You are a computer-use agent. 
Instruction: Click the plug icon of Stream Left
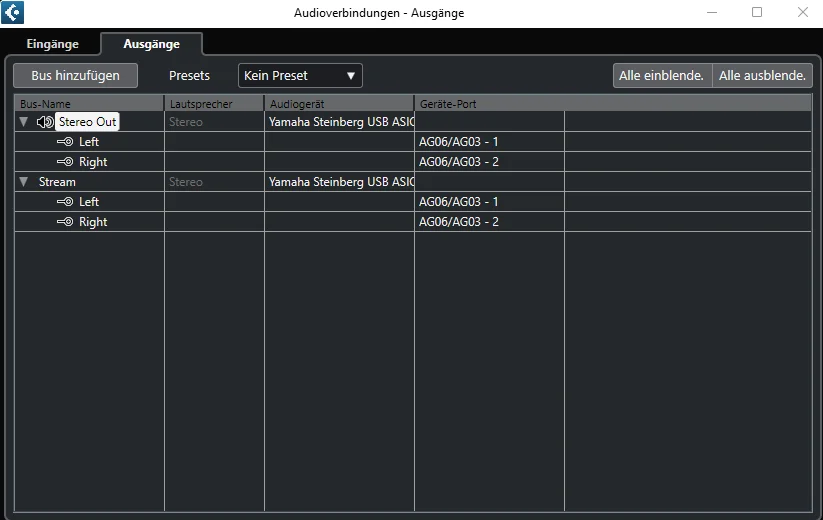(65, 201)
